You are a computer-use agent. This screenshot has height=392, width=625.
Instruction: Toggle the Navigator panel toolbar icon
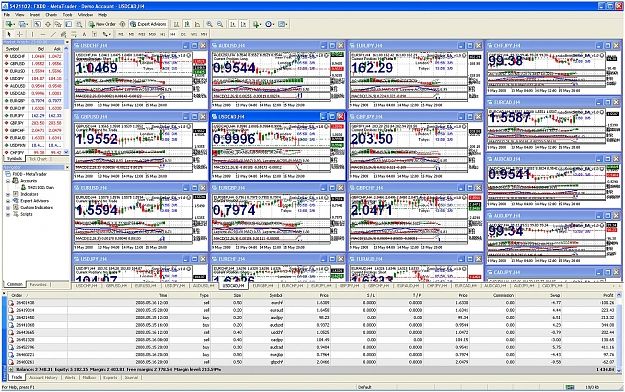tap(58, 24)
